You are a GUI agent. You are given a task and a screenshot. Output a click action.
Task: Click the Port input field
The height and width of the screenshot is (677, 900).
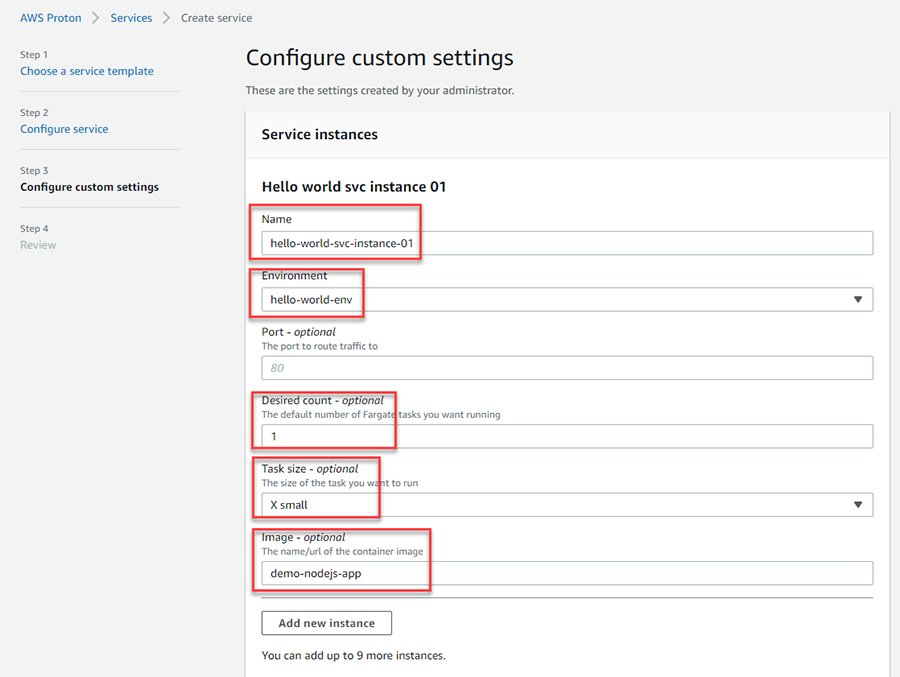(565, 367)
